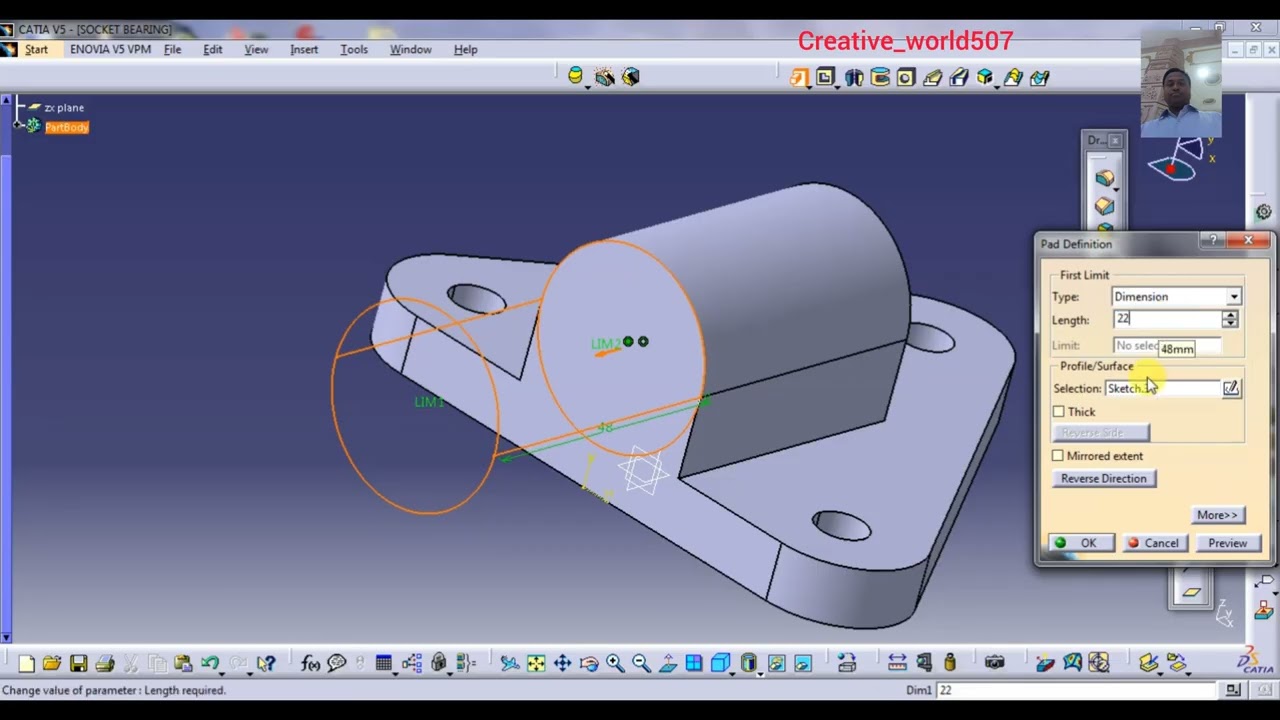Open the Start menu in CATIA
The width and height of the screenshot is (1280, 720).
pos(36,49)
